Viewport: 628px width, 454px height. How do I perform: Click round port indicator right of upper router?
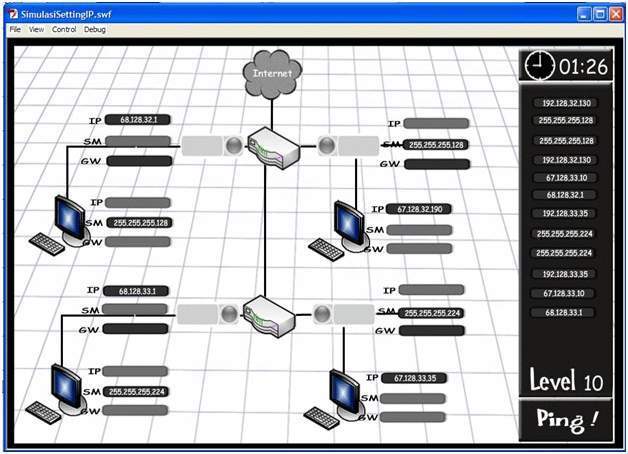[x=325, y=145]
